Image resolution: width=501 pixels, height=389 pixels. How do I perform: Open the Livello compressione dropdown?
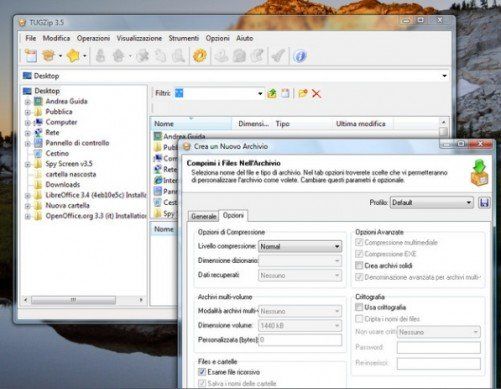pyautogui.click(x=300, y=247)
